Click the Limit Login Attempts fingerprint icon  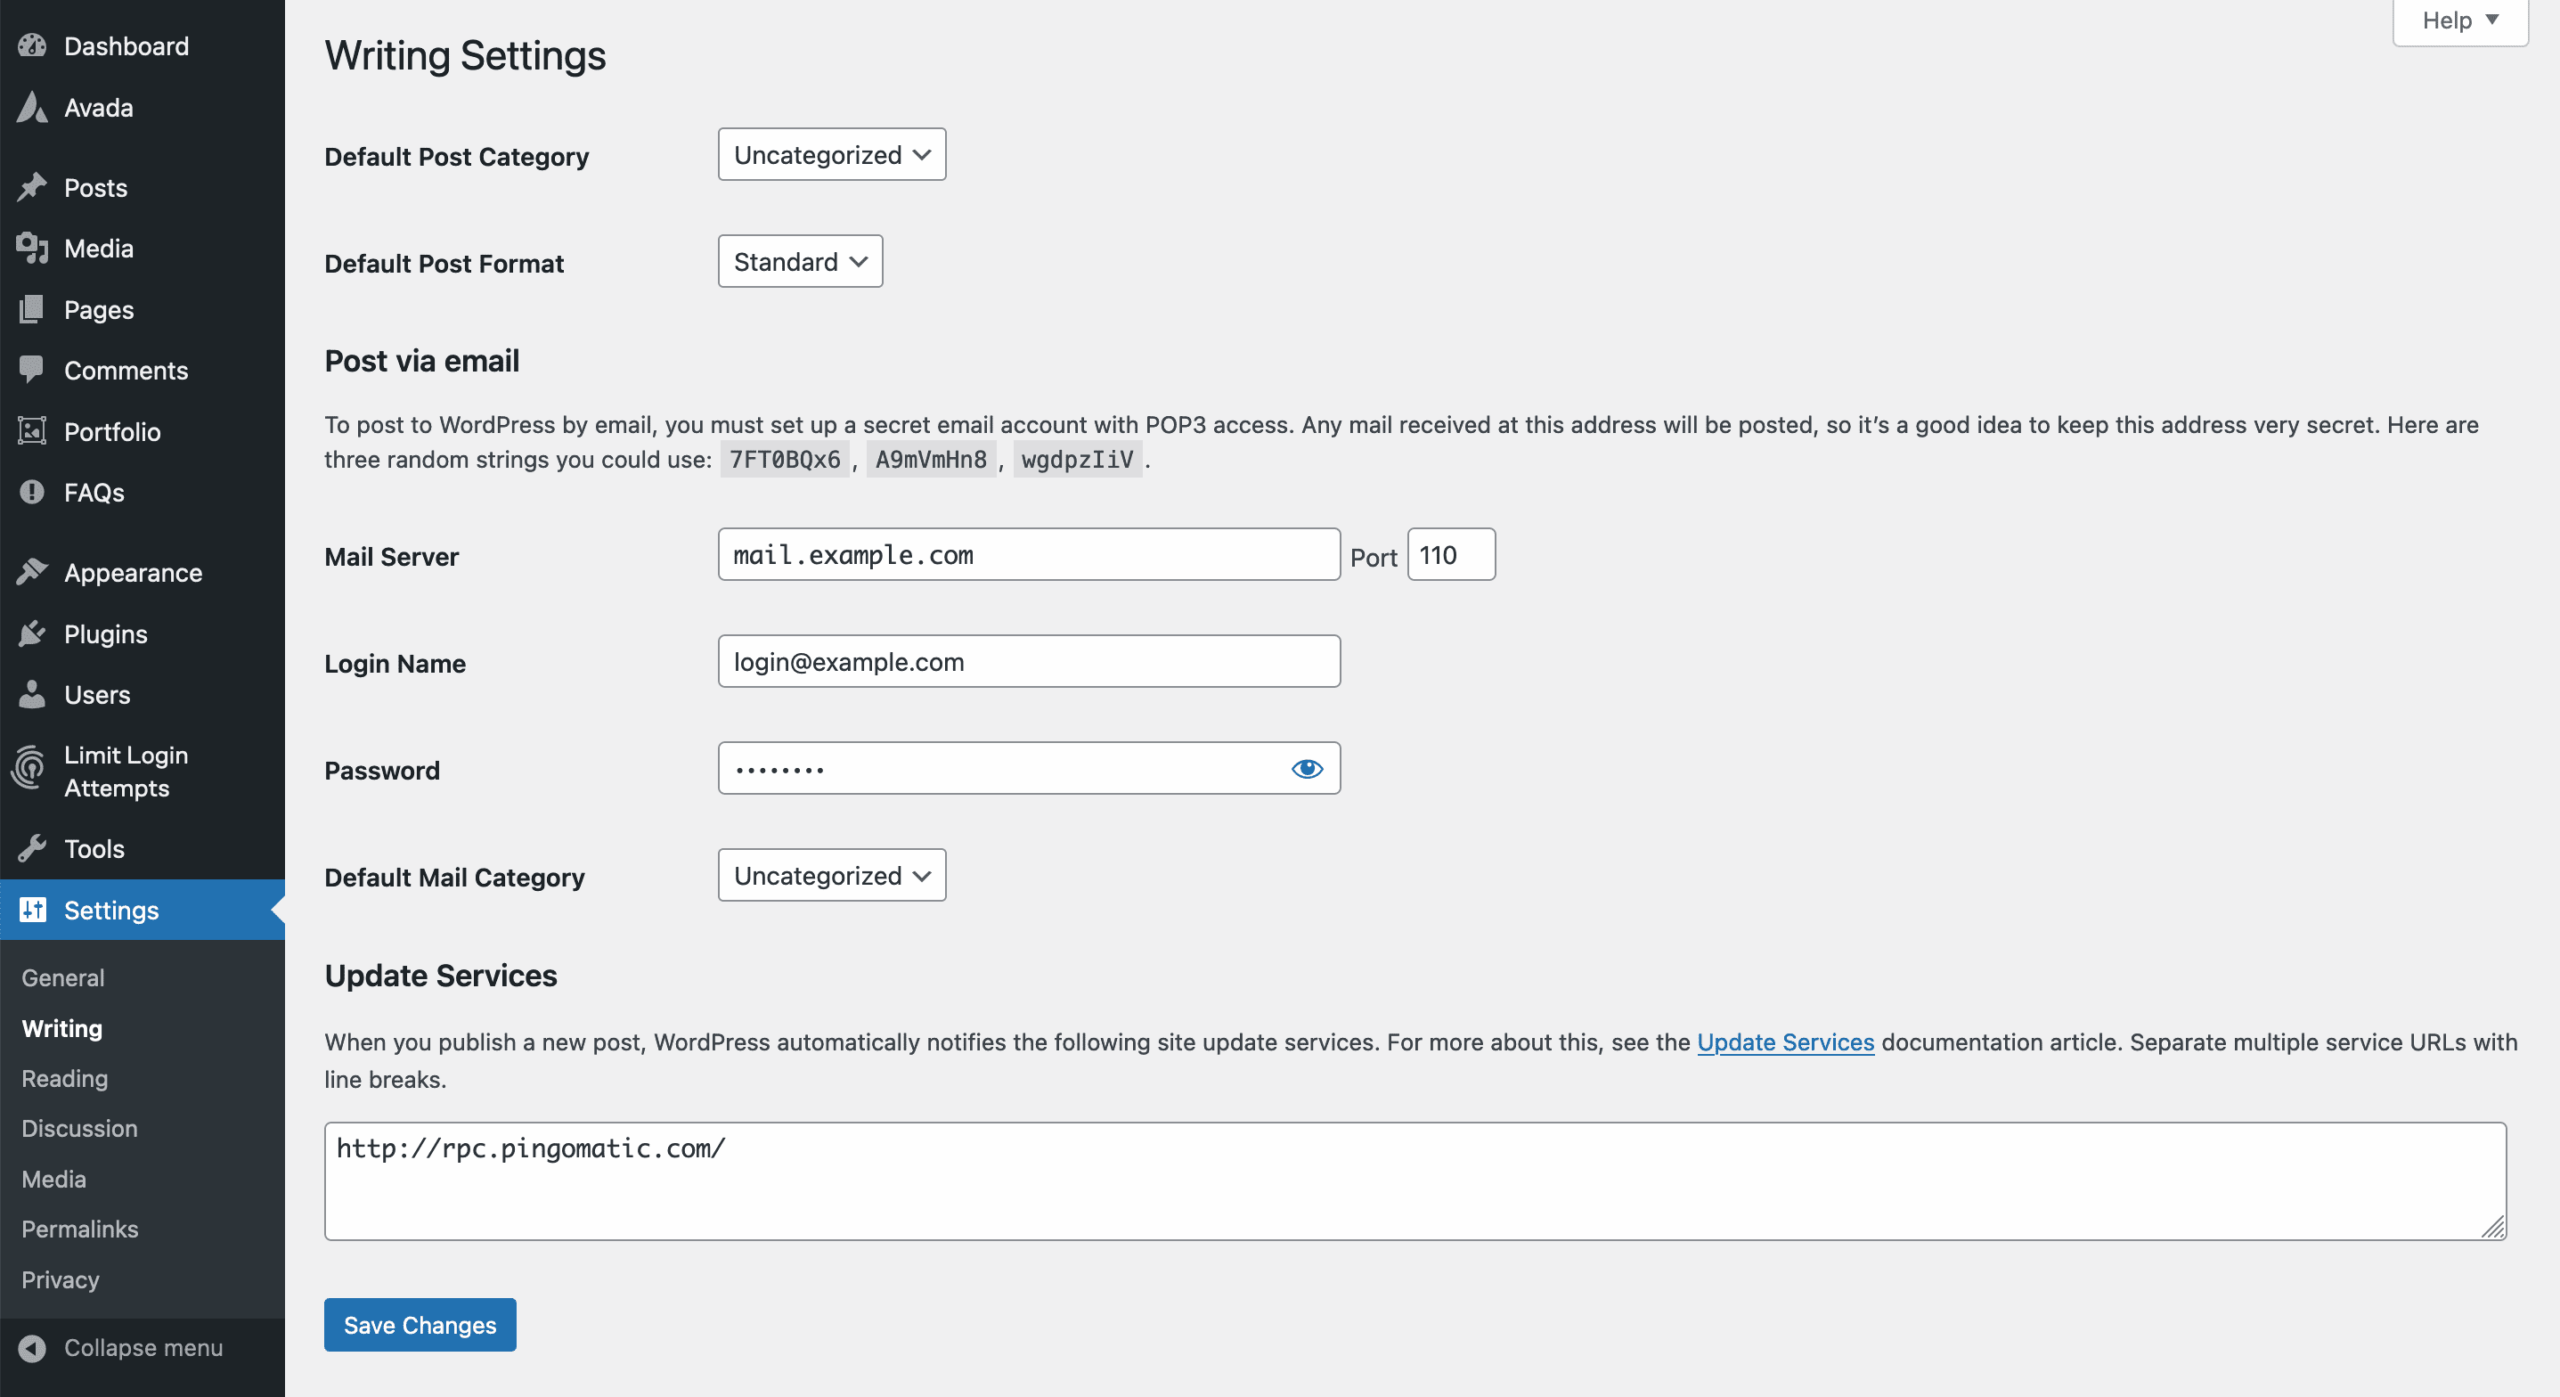pos(30,770)
